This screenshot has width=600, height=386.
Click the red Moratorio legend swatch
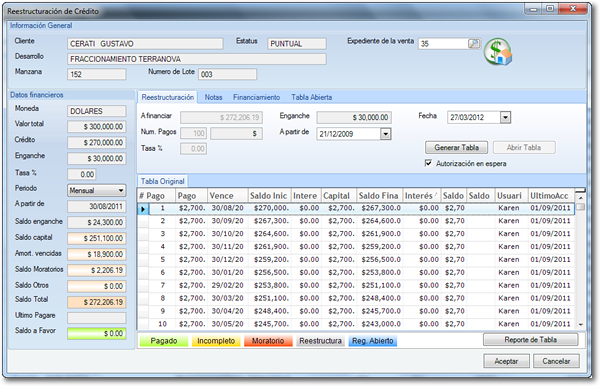[x=268, y=341]
